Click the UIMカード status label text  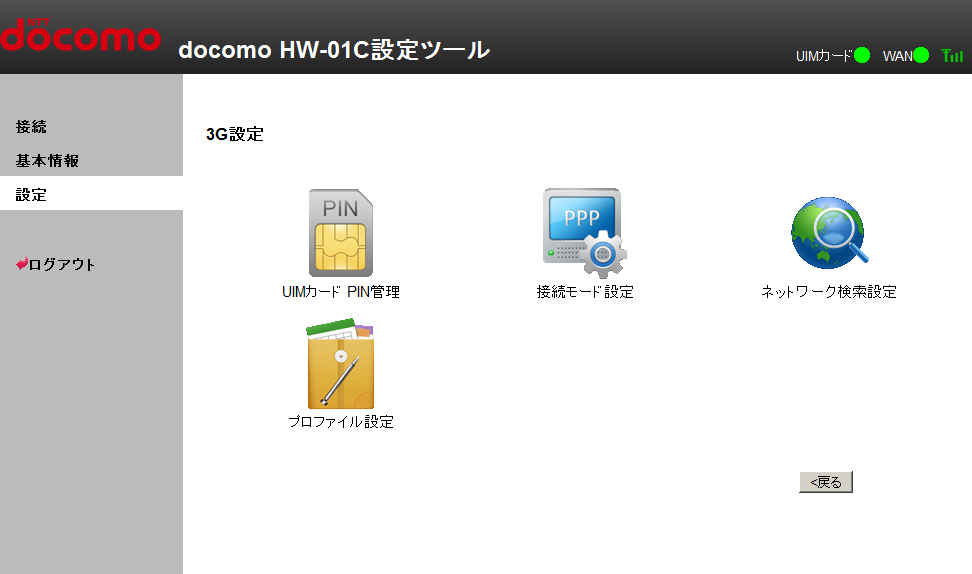coord(824,56)
